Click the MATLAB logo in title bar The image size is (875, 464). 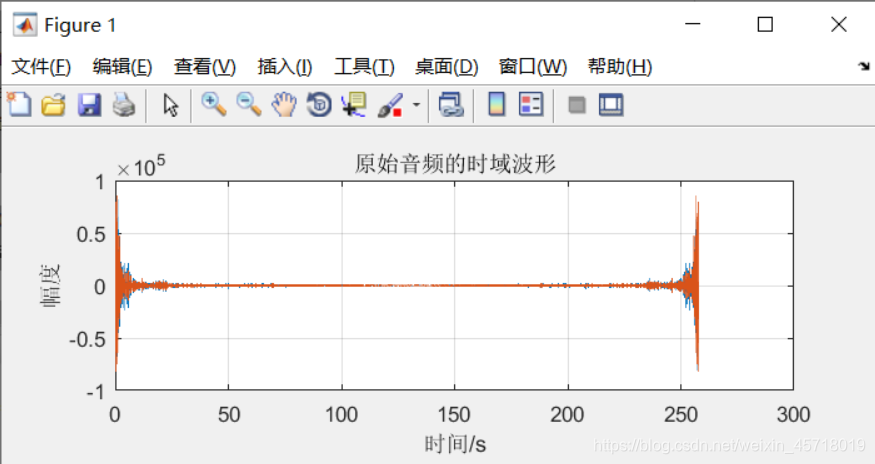pyautogui.click(x=25, y=25)
